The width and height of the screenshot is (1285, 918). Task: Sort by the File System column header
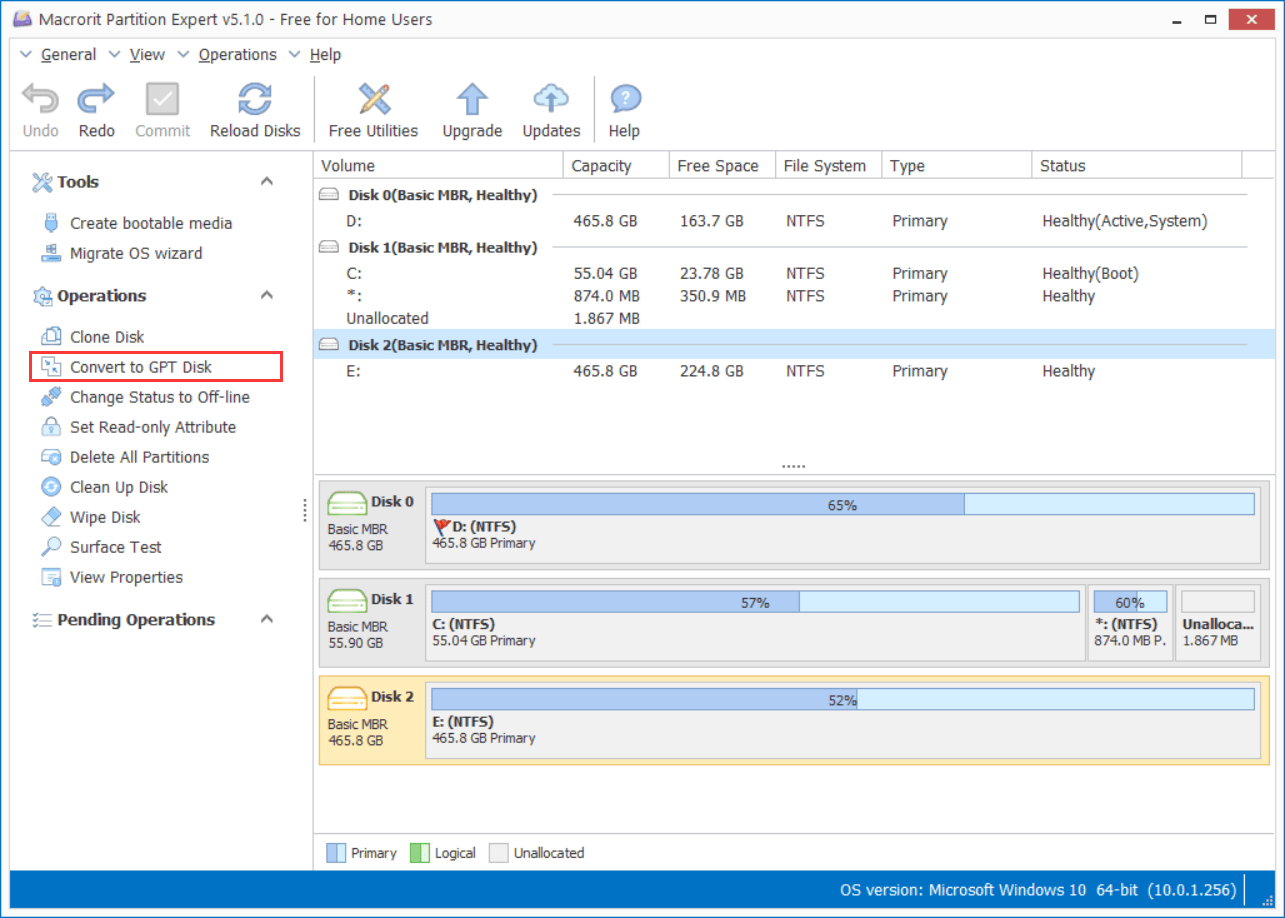tap(828, 166)
